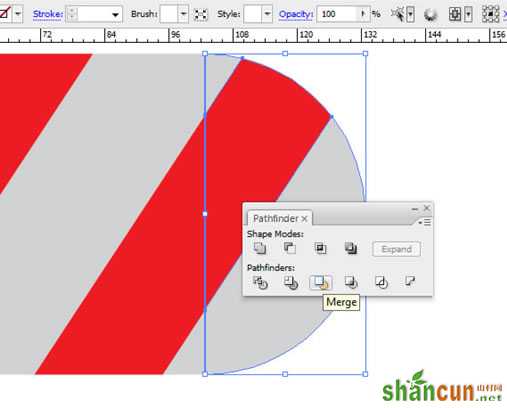Click Exclude overlapping shape areas icon
The width and height of the screenshot is (507, 408).
(351, 248)
